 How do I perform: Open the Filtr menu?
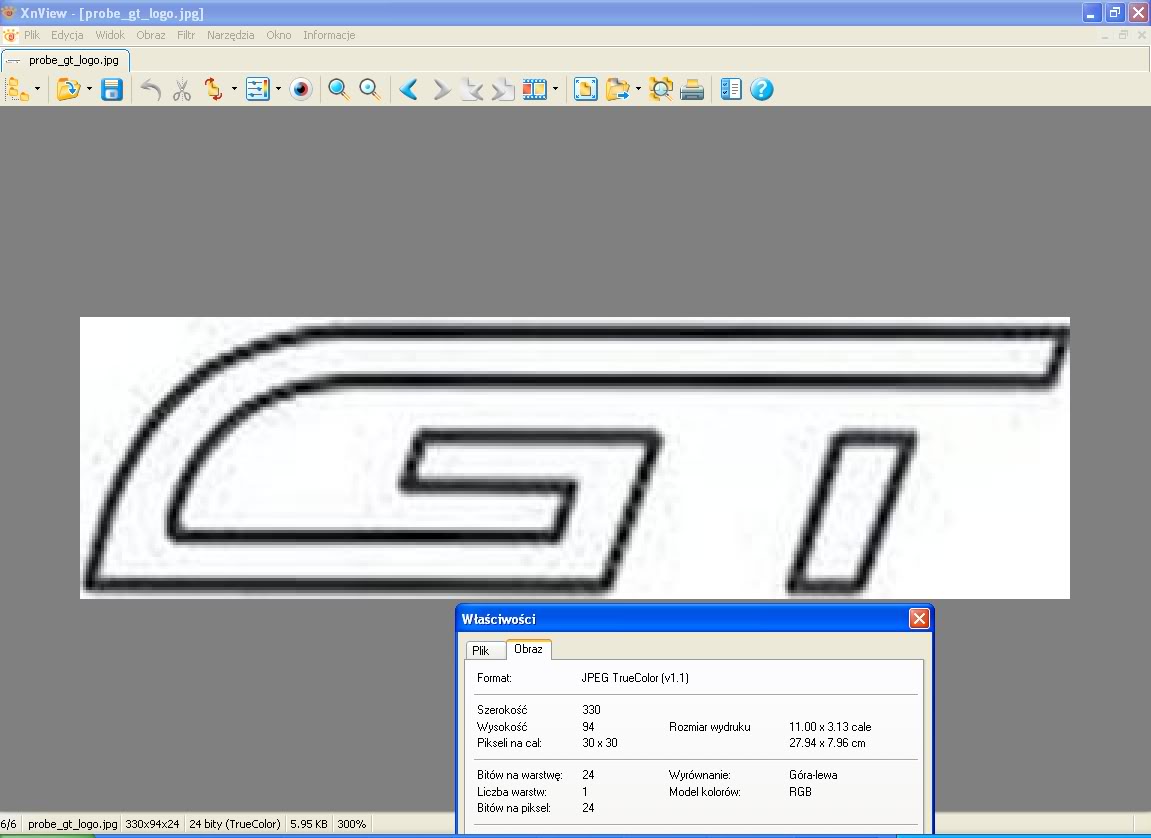186,35
